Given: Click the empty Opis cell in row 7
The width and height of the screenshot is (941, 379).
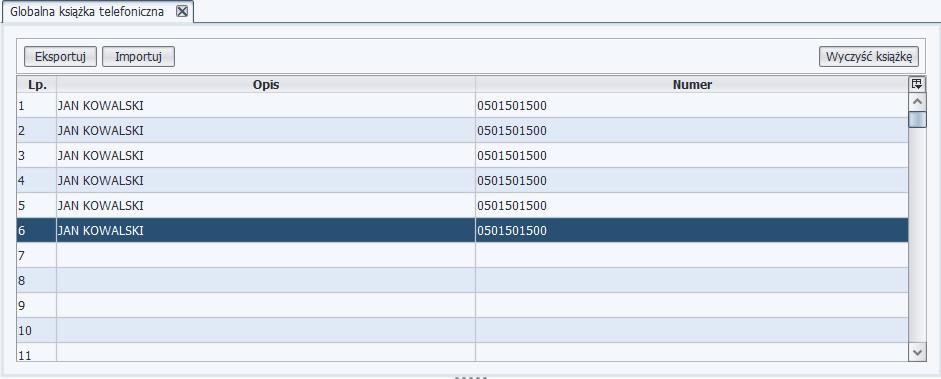Looking at the screenshot, I should pos(266,255).
